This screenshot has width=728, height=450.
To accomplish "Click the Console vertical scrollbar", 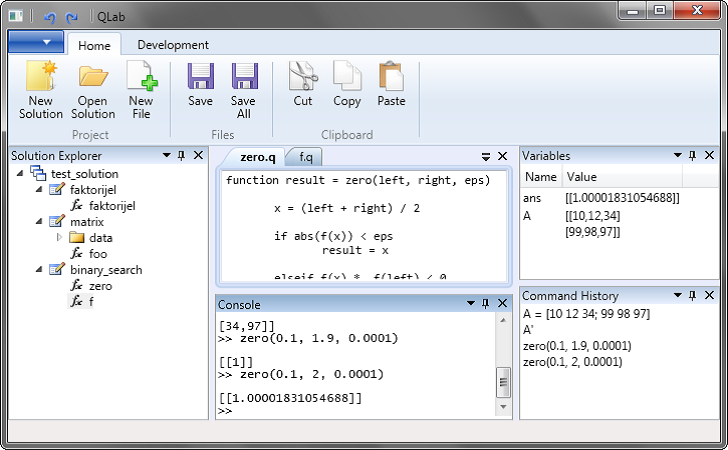I will (x=503, y=380).
